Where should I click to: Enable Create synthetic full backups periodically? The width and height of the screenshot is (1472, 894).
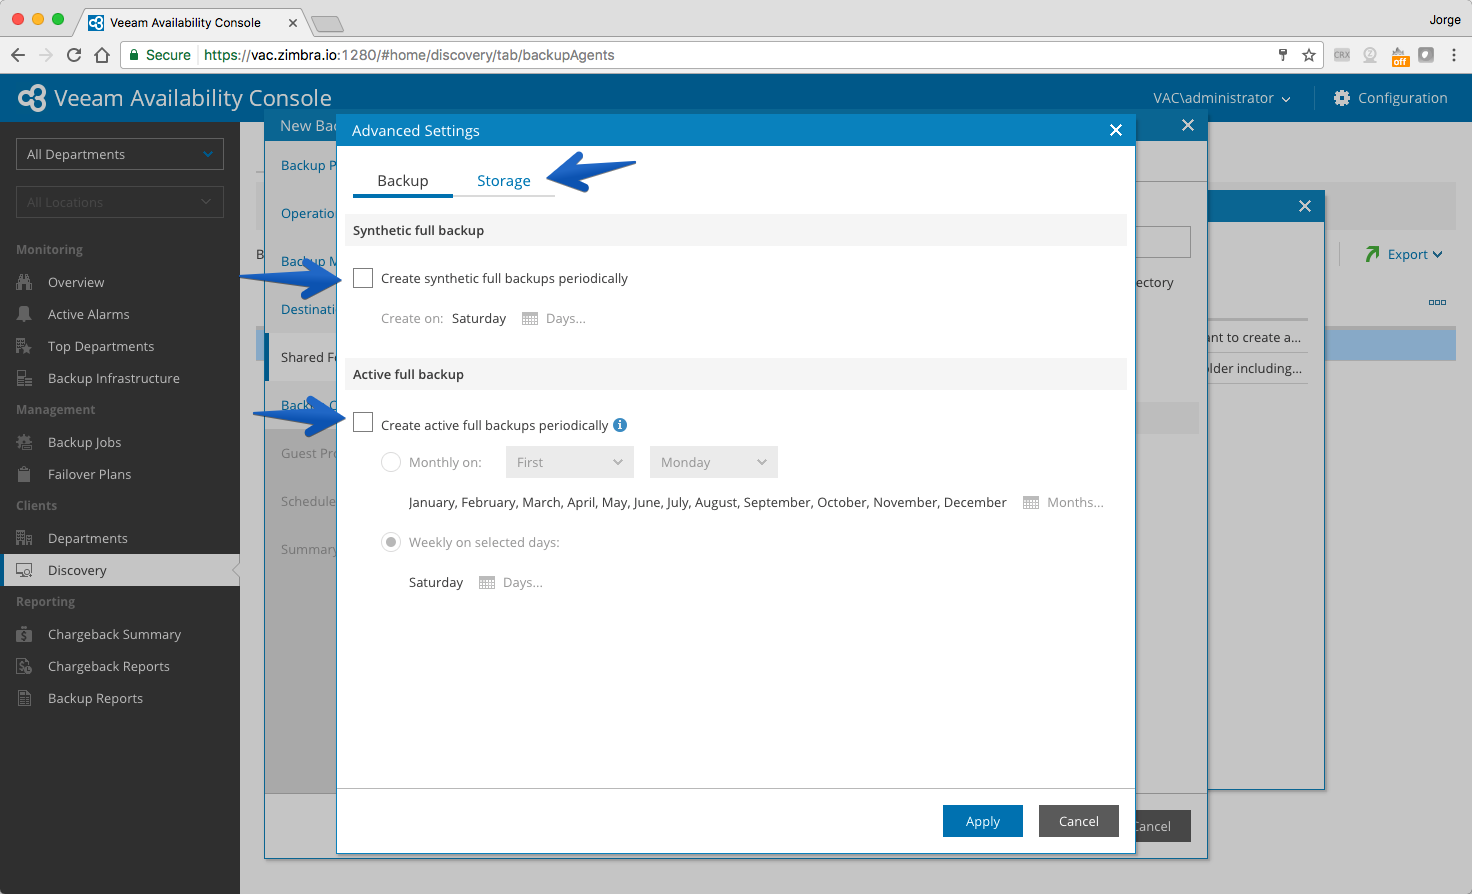[x=363, y=278]
